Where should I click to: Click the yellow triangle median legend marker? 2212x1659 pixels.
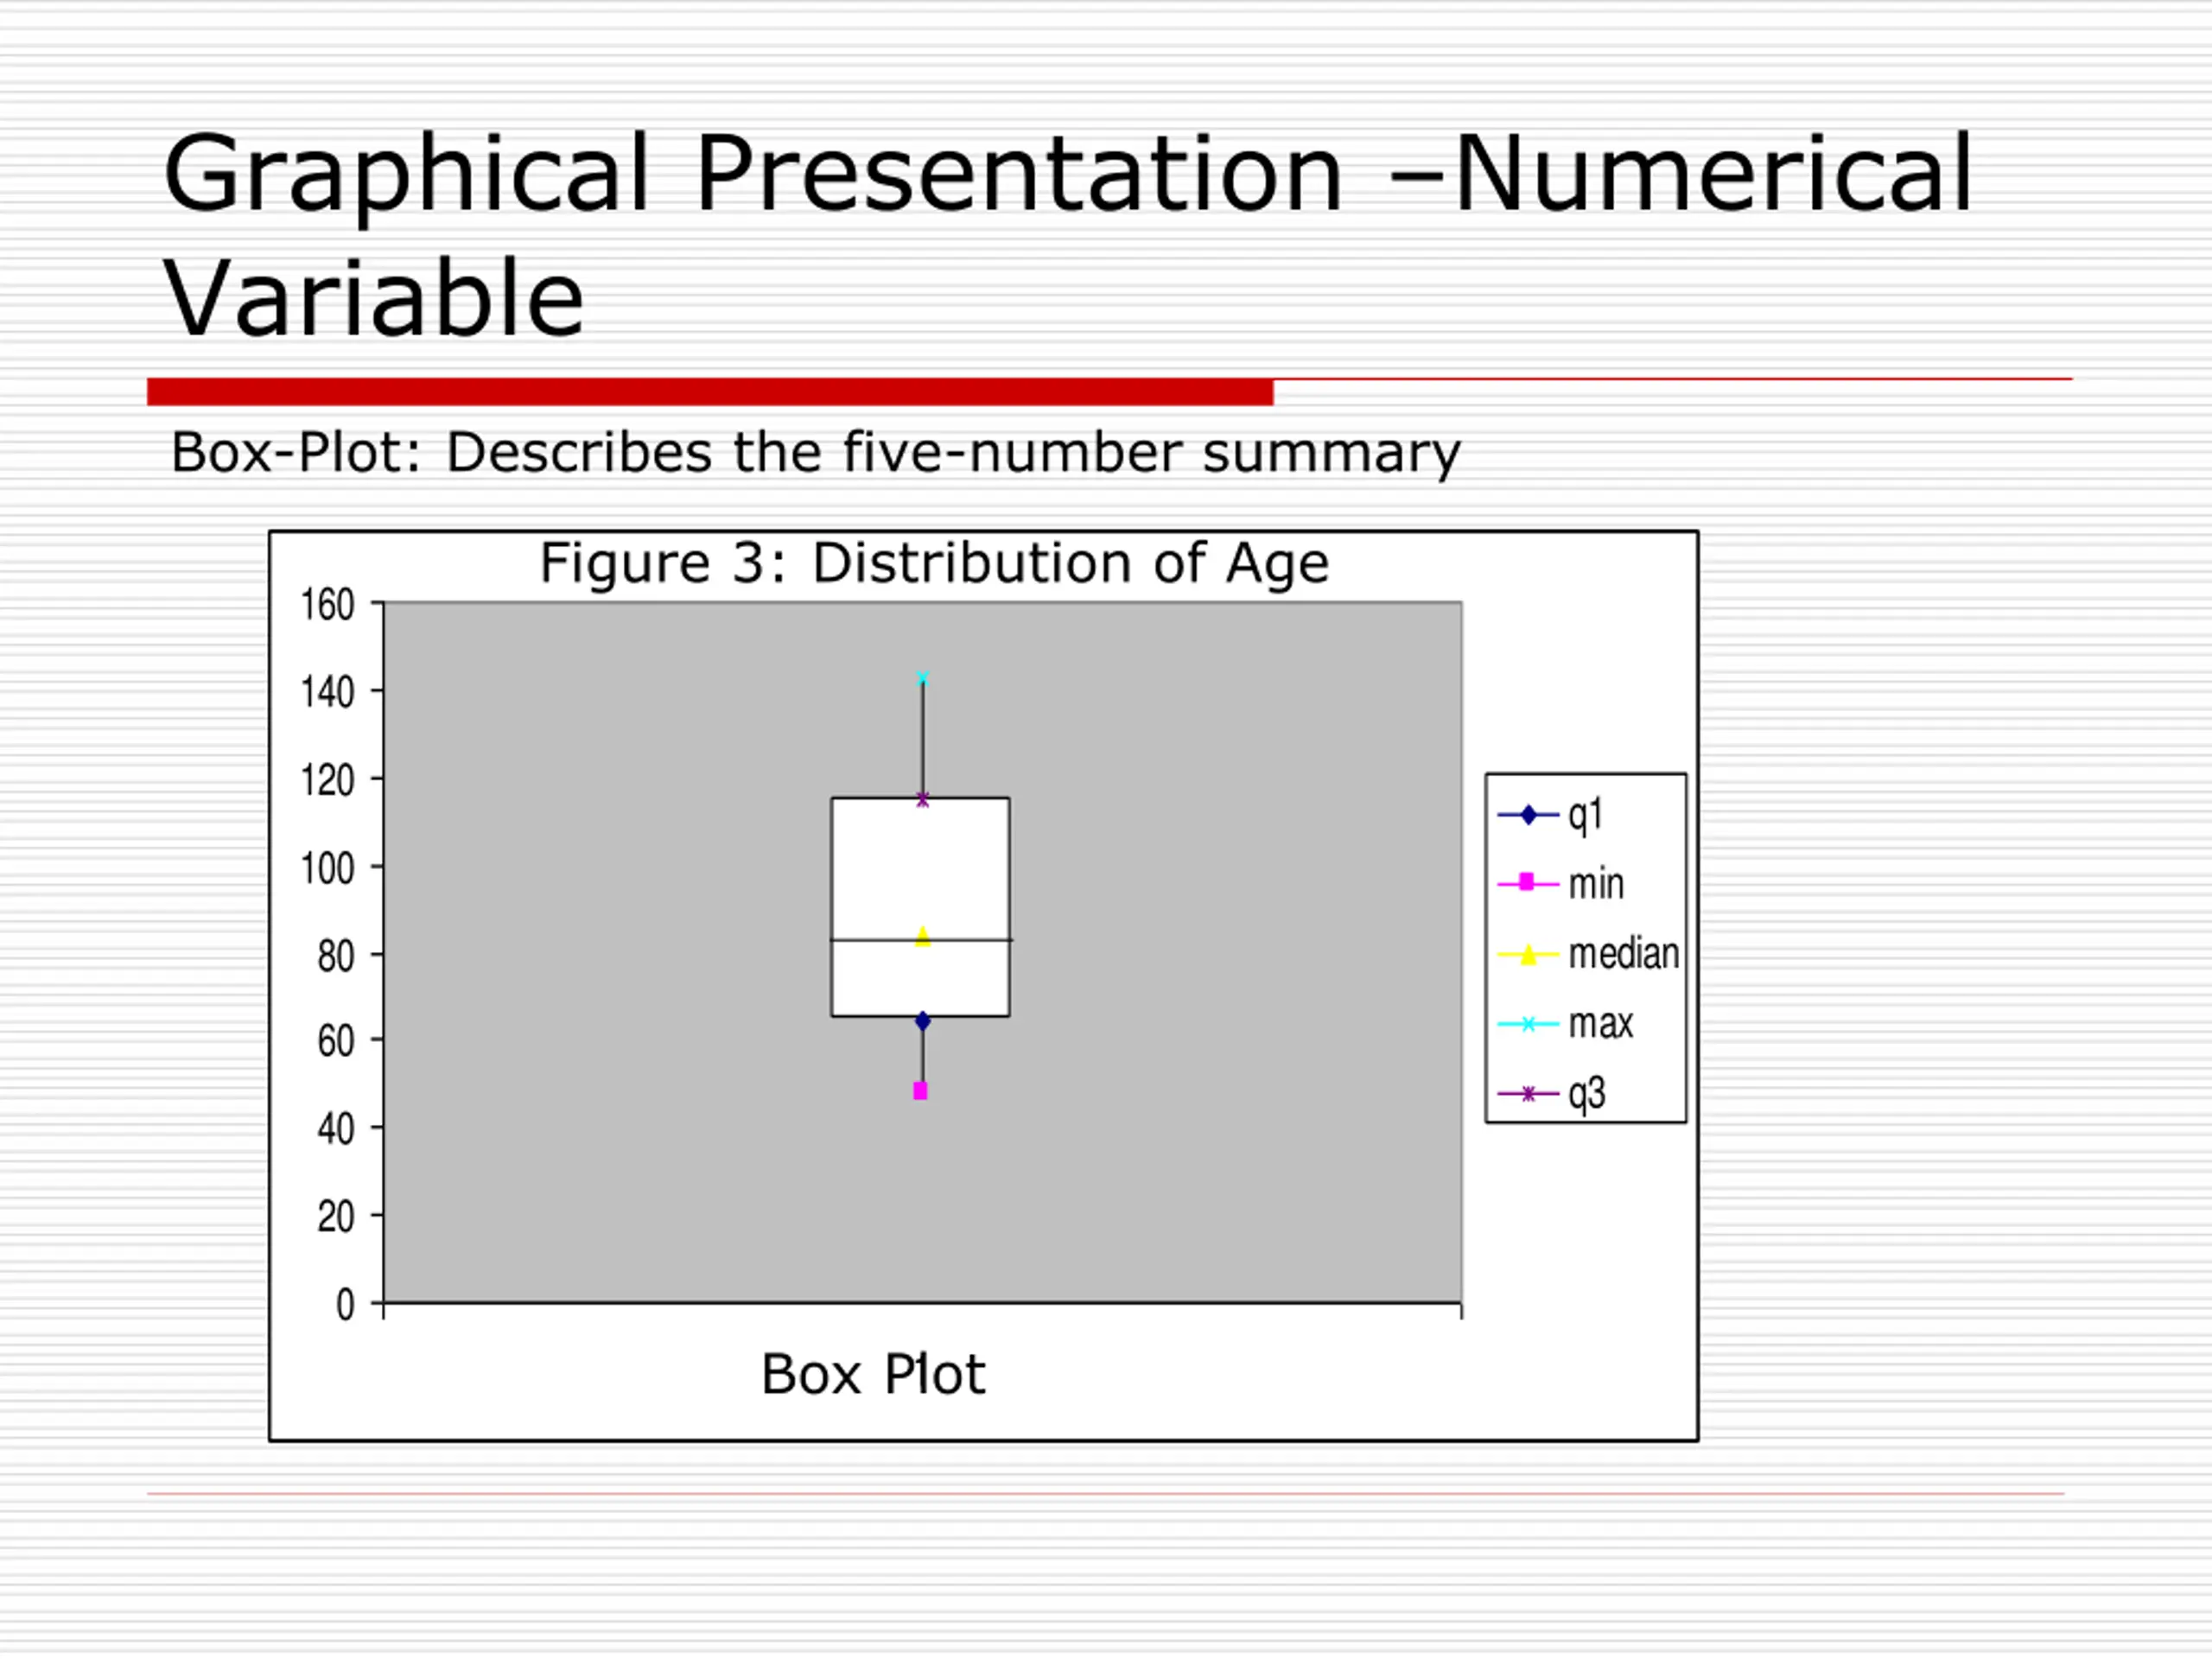(1528, 955)
